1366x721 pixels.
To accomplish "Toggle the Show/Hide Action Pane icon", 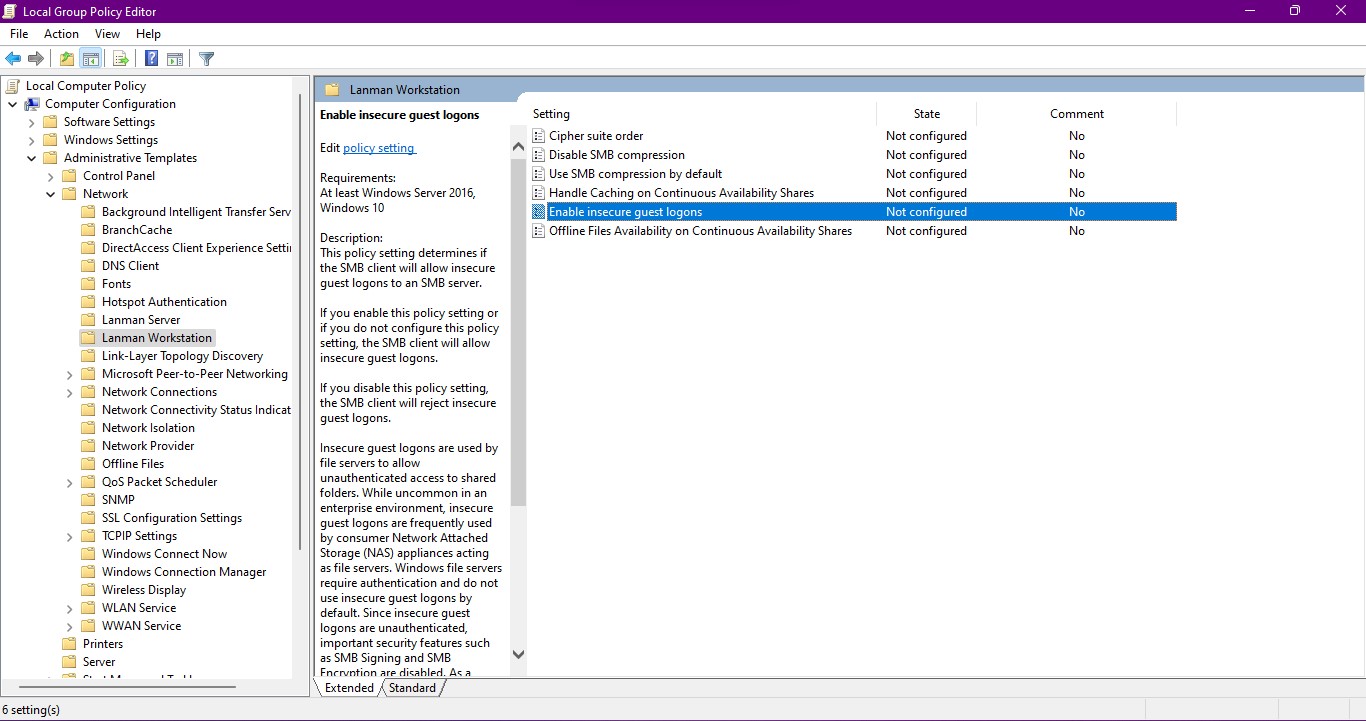I will (175, 59).
